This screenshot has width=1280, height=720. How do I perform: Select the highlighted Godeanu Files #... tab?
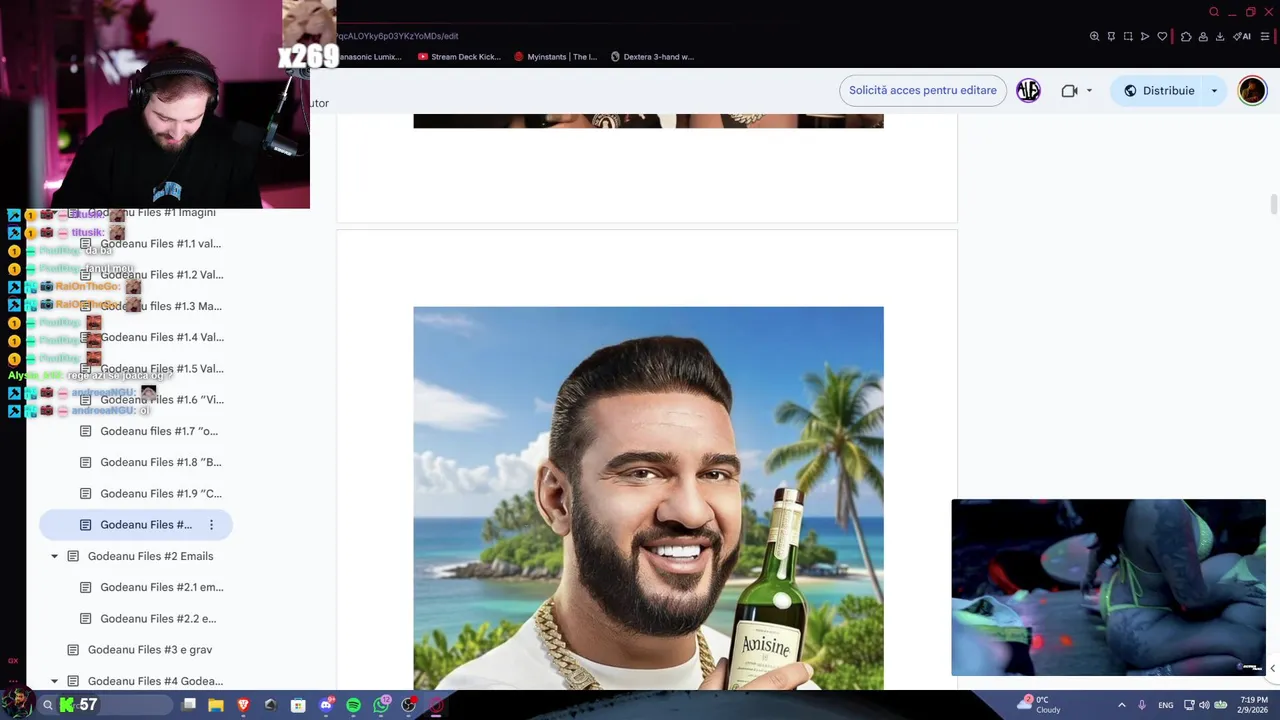pyautogui.click(x=135, y=525)
